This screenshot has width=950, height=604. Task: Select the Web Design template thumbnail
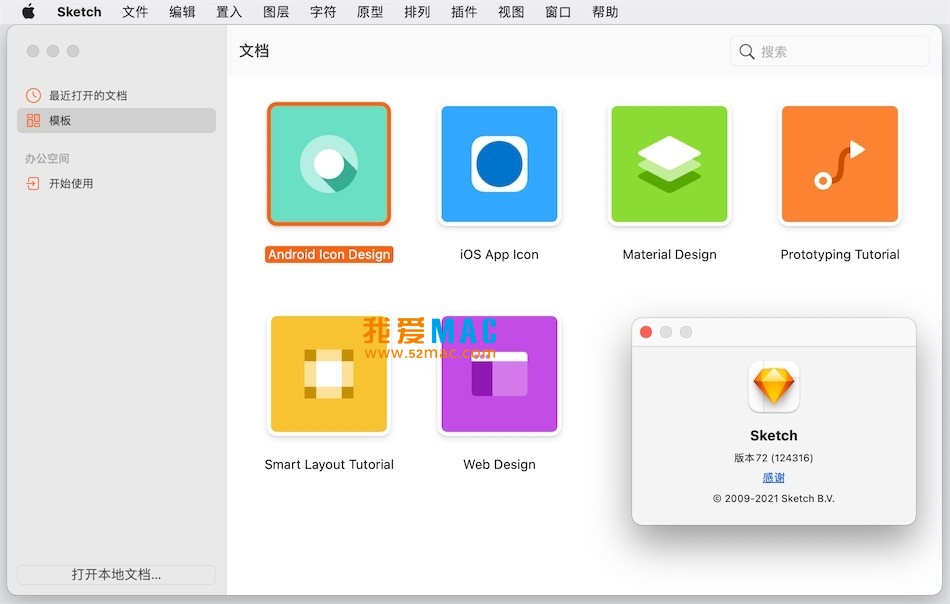click(x=499, y=374)
